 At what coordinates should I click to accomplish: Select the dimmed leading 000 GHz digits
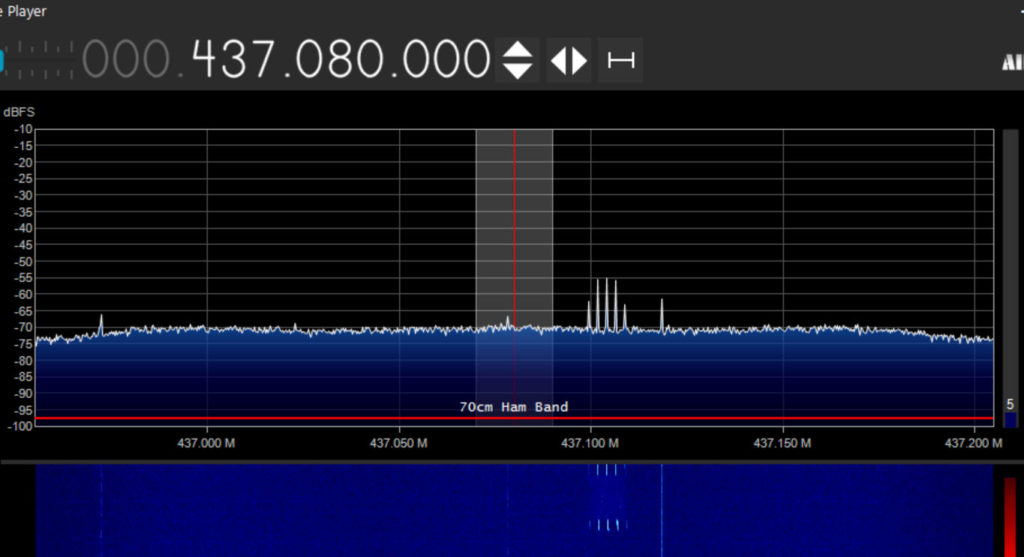click(x=125, y=60)
